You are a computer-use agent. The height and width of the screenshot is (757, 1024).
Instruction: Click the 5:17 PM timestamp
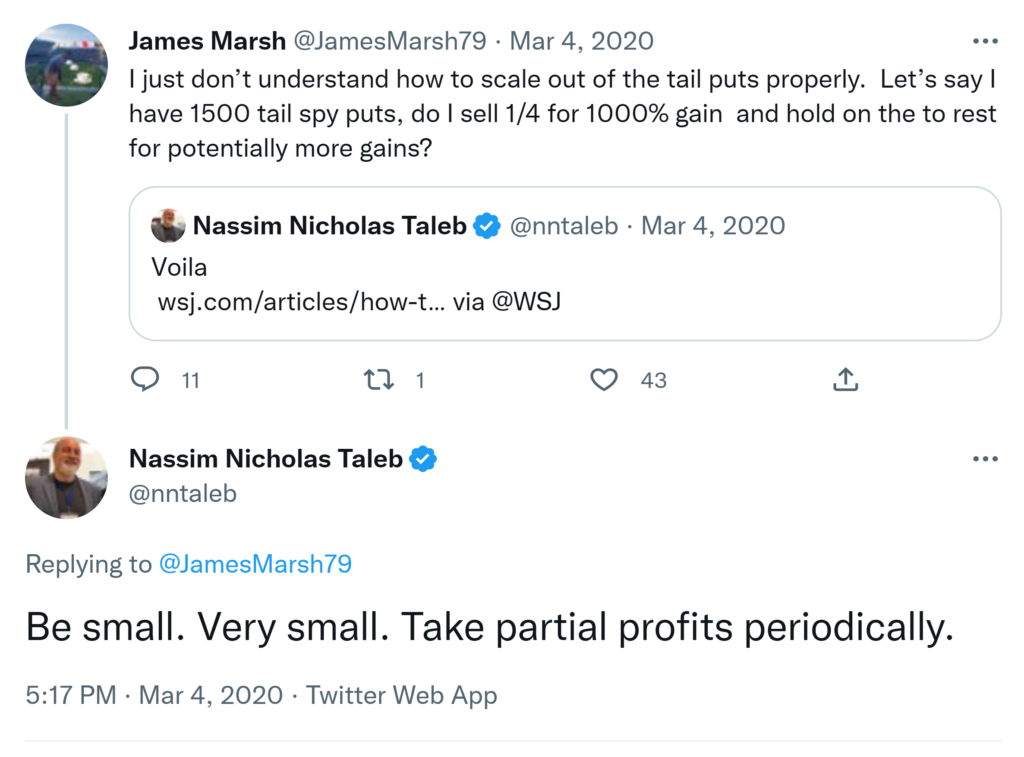[x=71, y=695]
